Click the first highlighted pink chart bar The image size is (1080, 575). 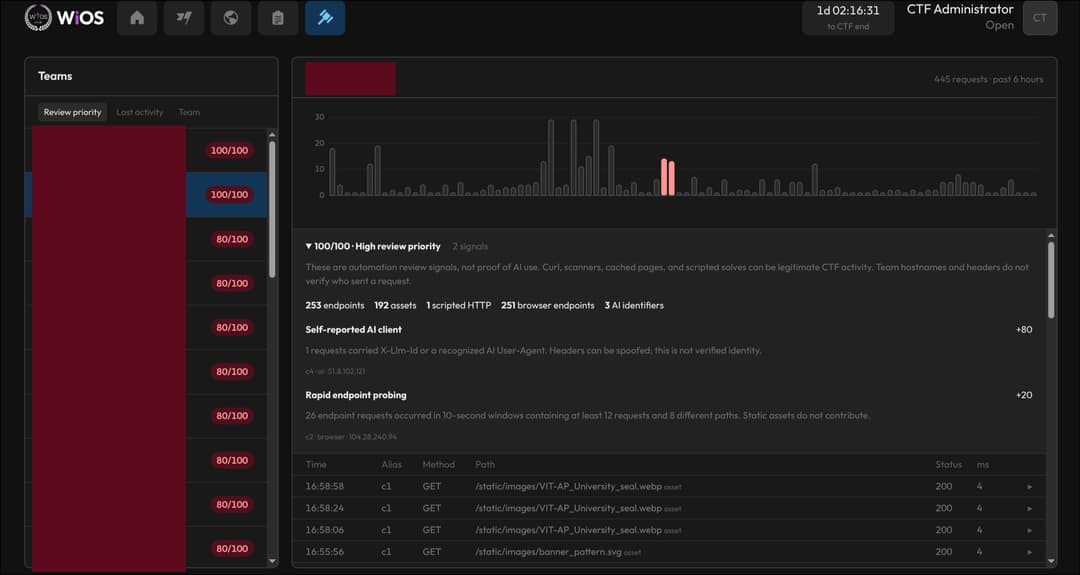[x=664, y=178]
